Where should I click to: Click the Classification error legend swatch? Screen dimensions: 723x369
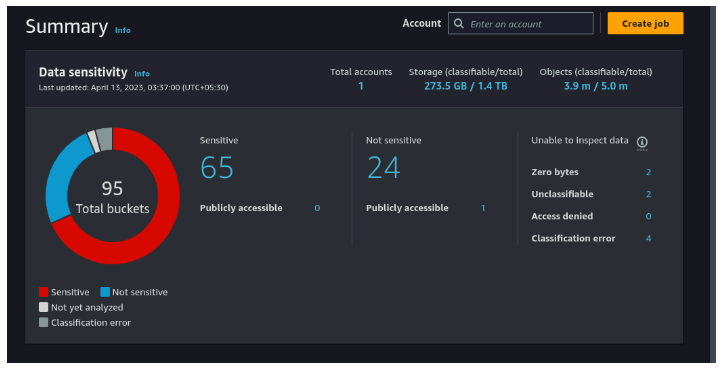coord(43,322)
